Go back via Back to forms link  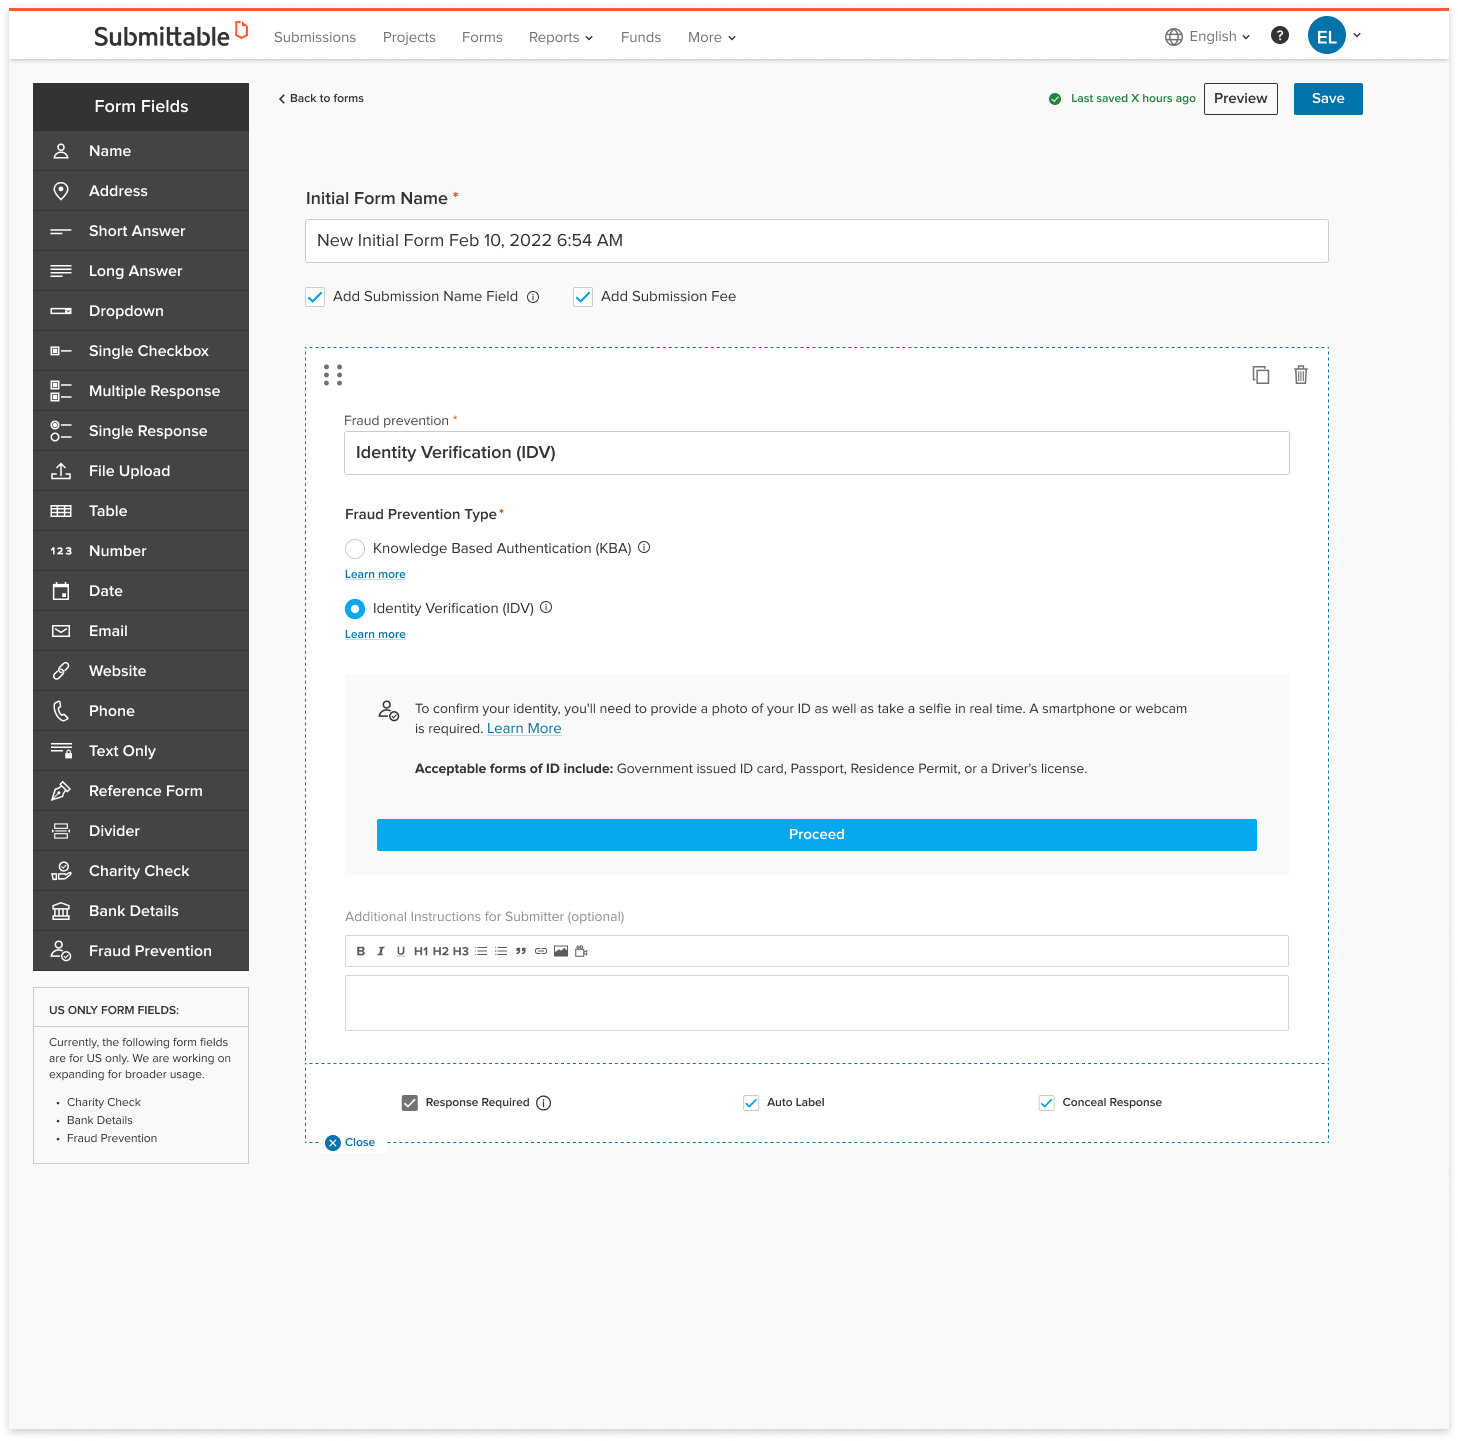[x=321, y=98]
